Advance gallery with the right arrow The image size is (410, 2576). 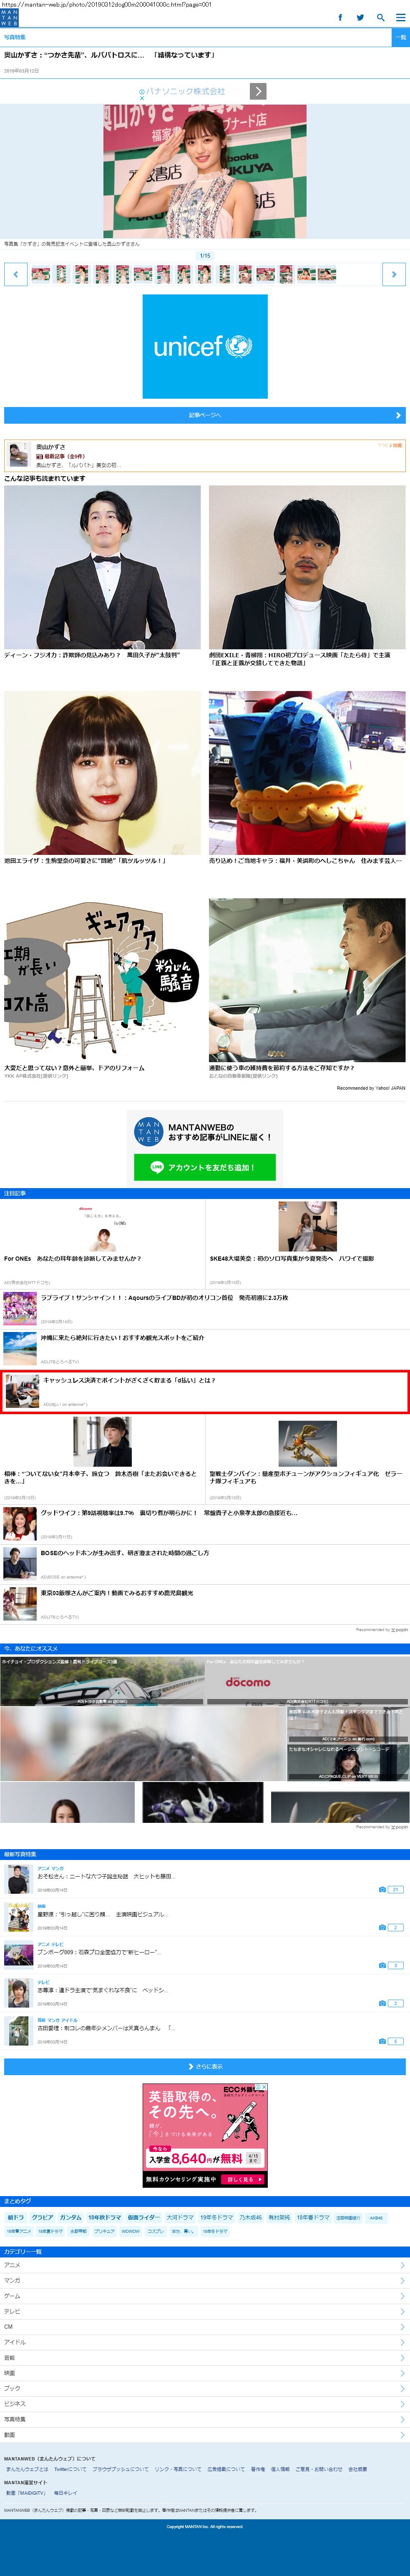tap(394, 274)
